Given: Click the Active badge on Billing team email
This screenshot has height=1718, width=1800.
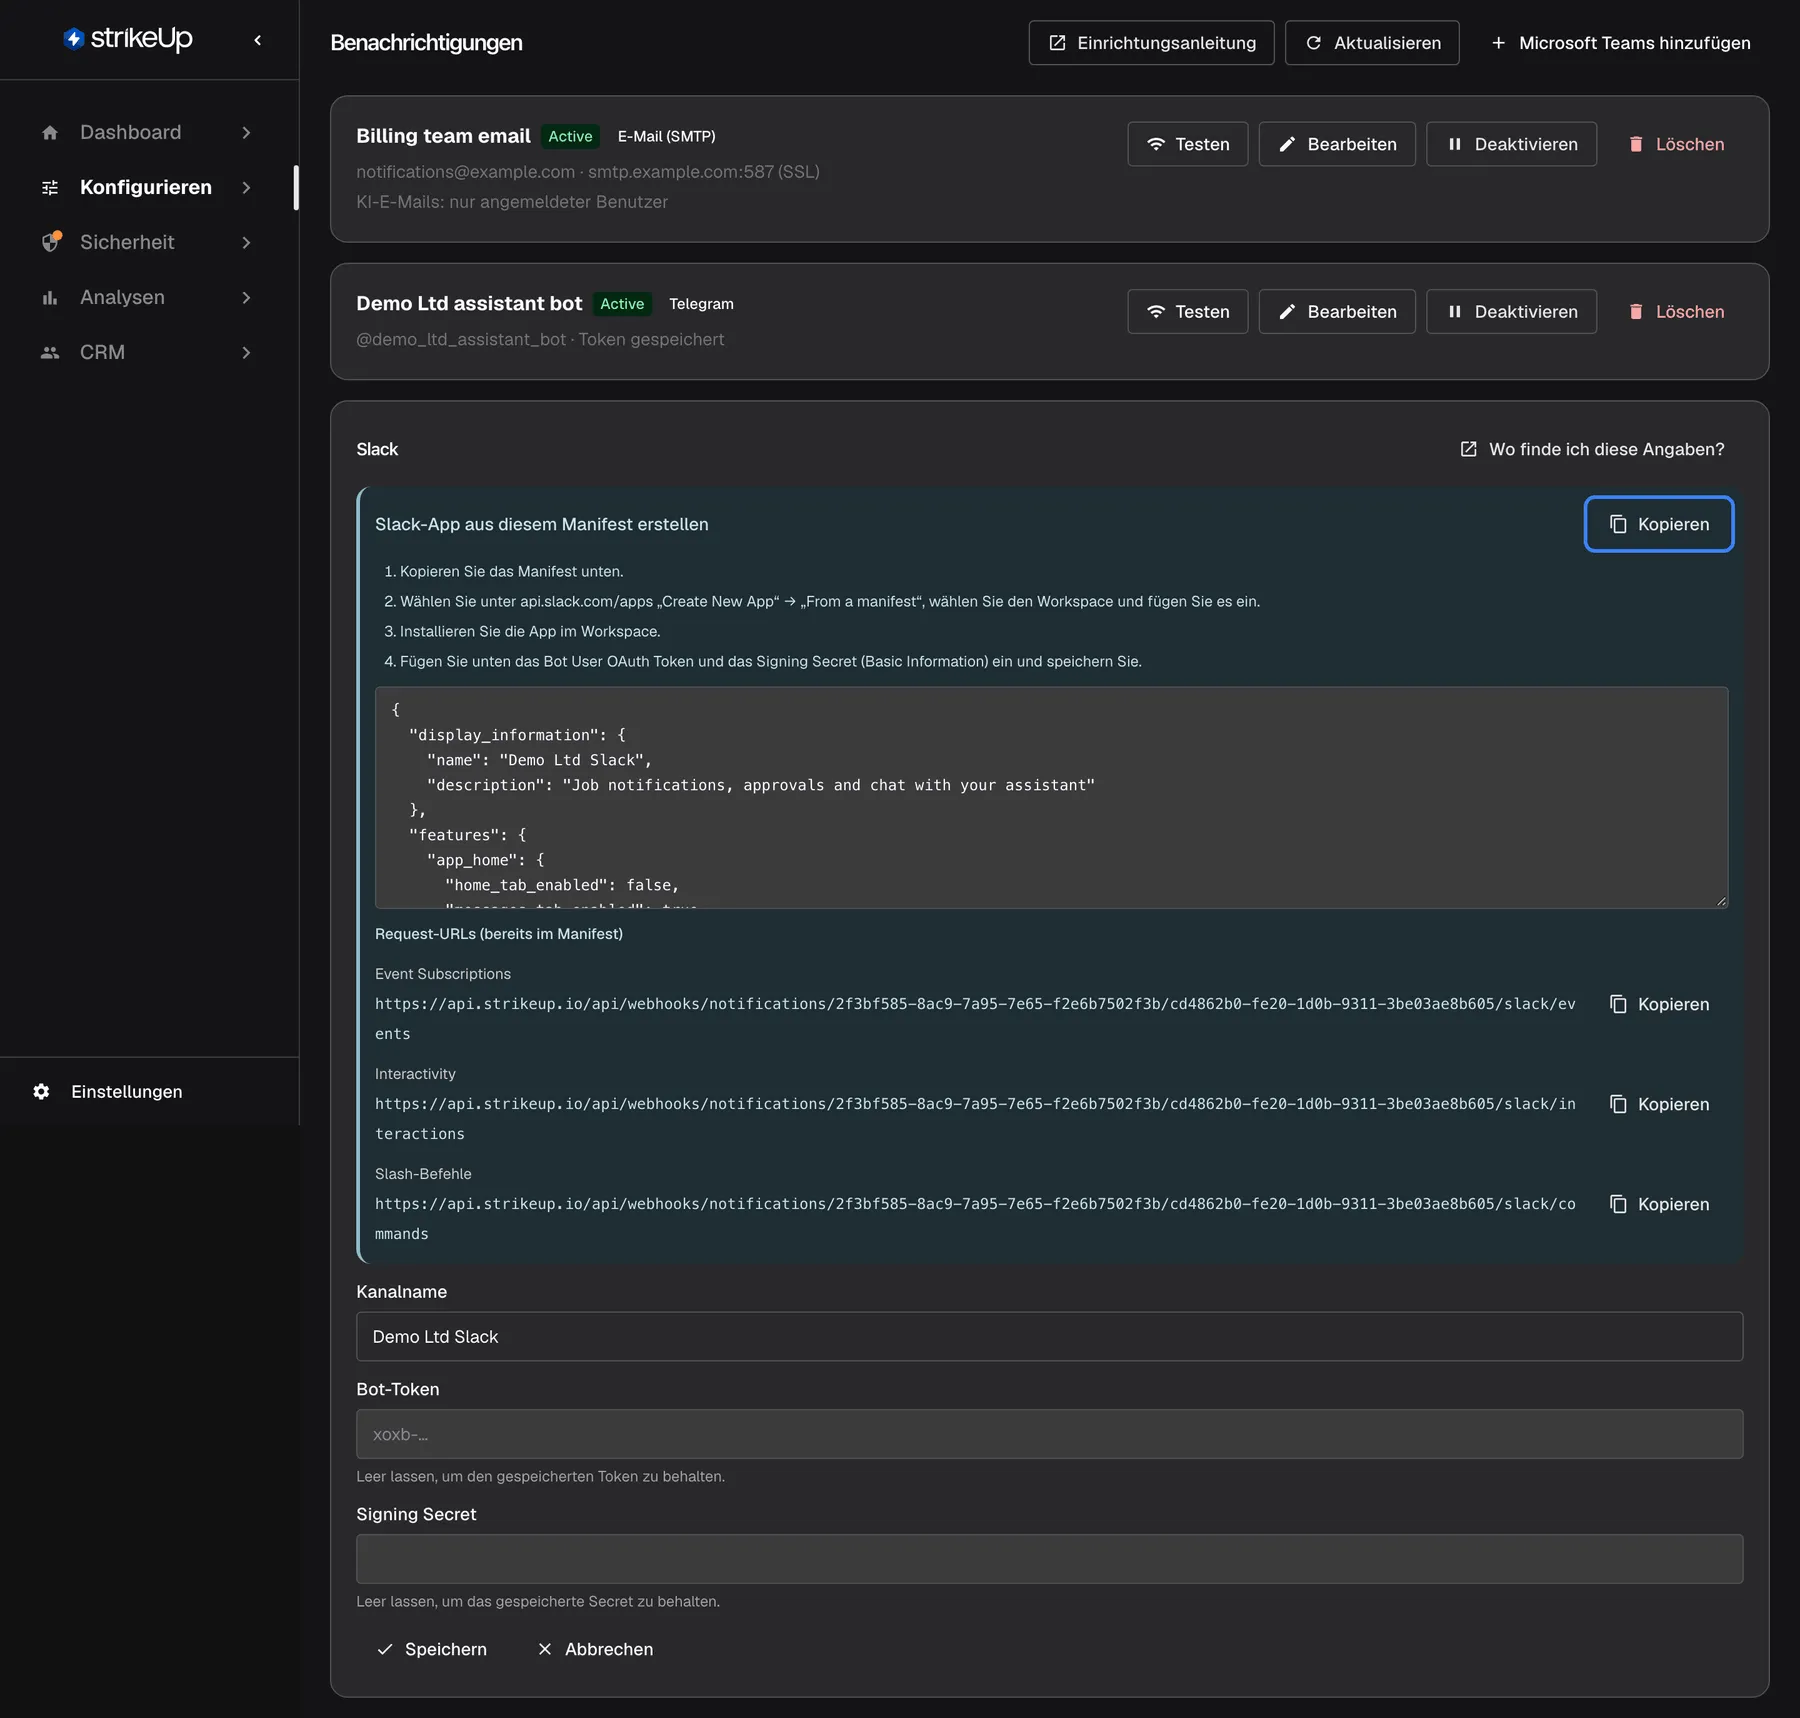Looking at the screenshot, I should pyautogui.click(x=570, y=137).
